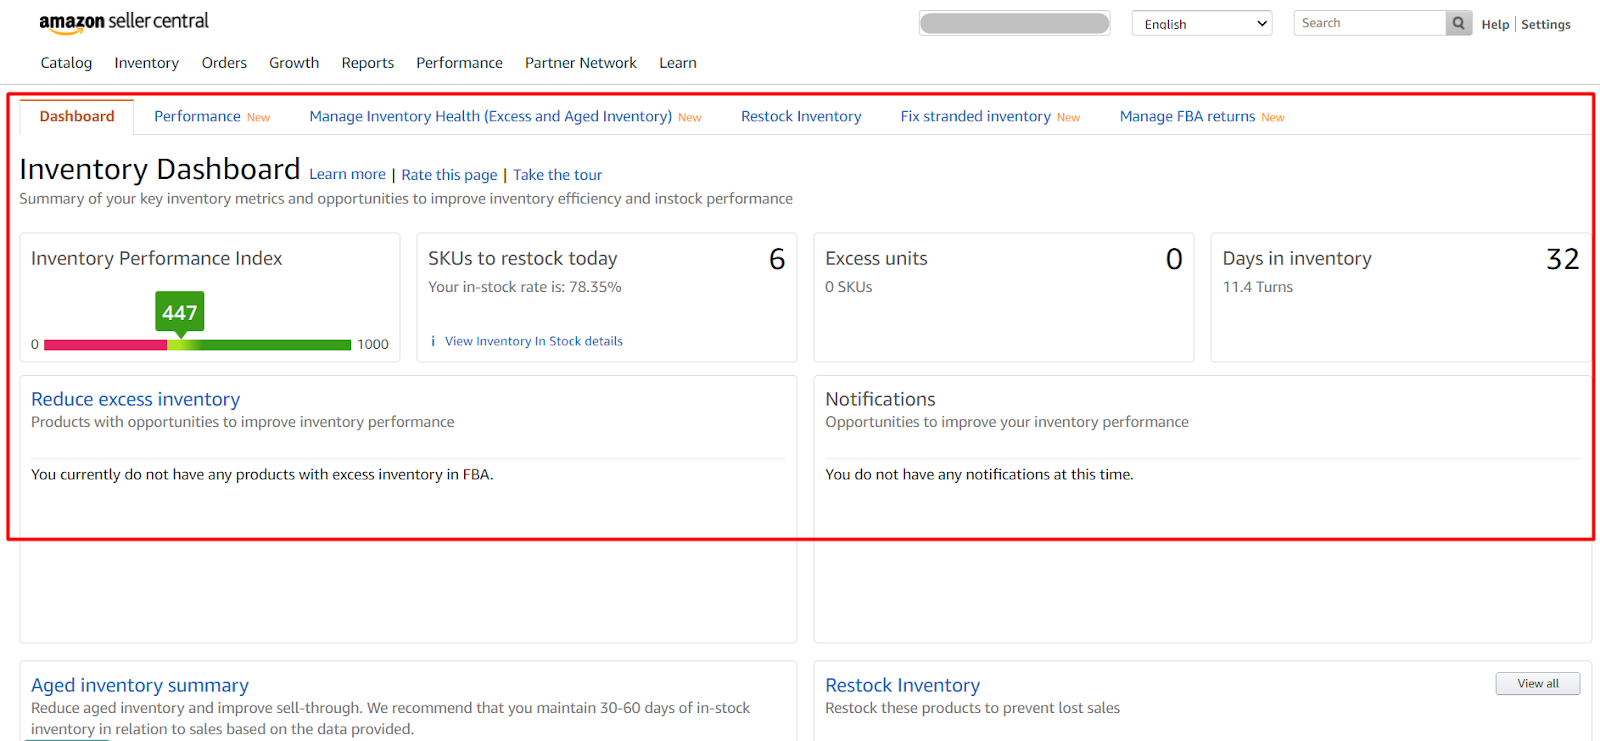Screen dimensions: 1600x741
Task: Click the grey account selector bar
Action: [x=1014, y=23]
